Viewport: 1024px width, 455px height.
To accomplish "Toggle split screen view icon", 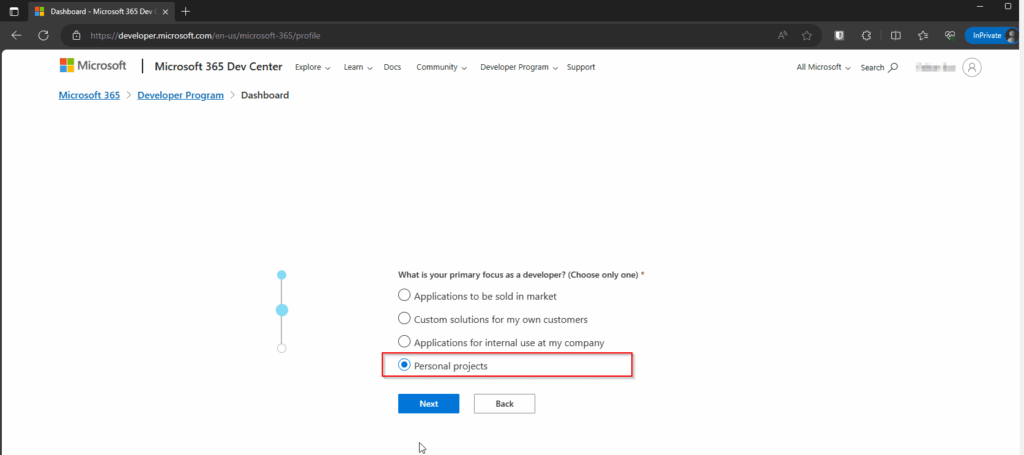I will [x=895, y=35].
